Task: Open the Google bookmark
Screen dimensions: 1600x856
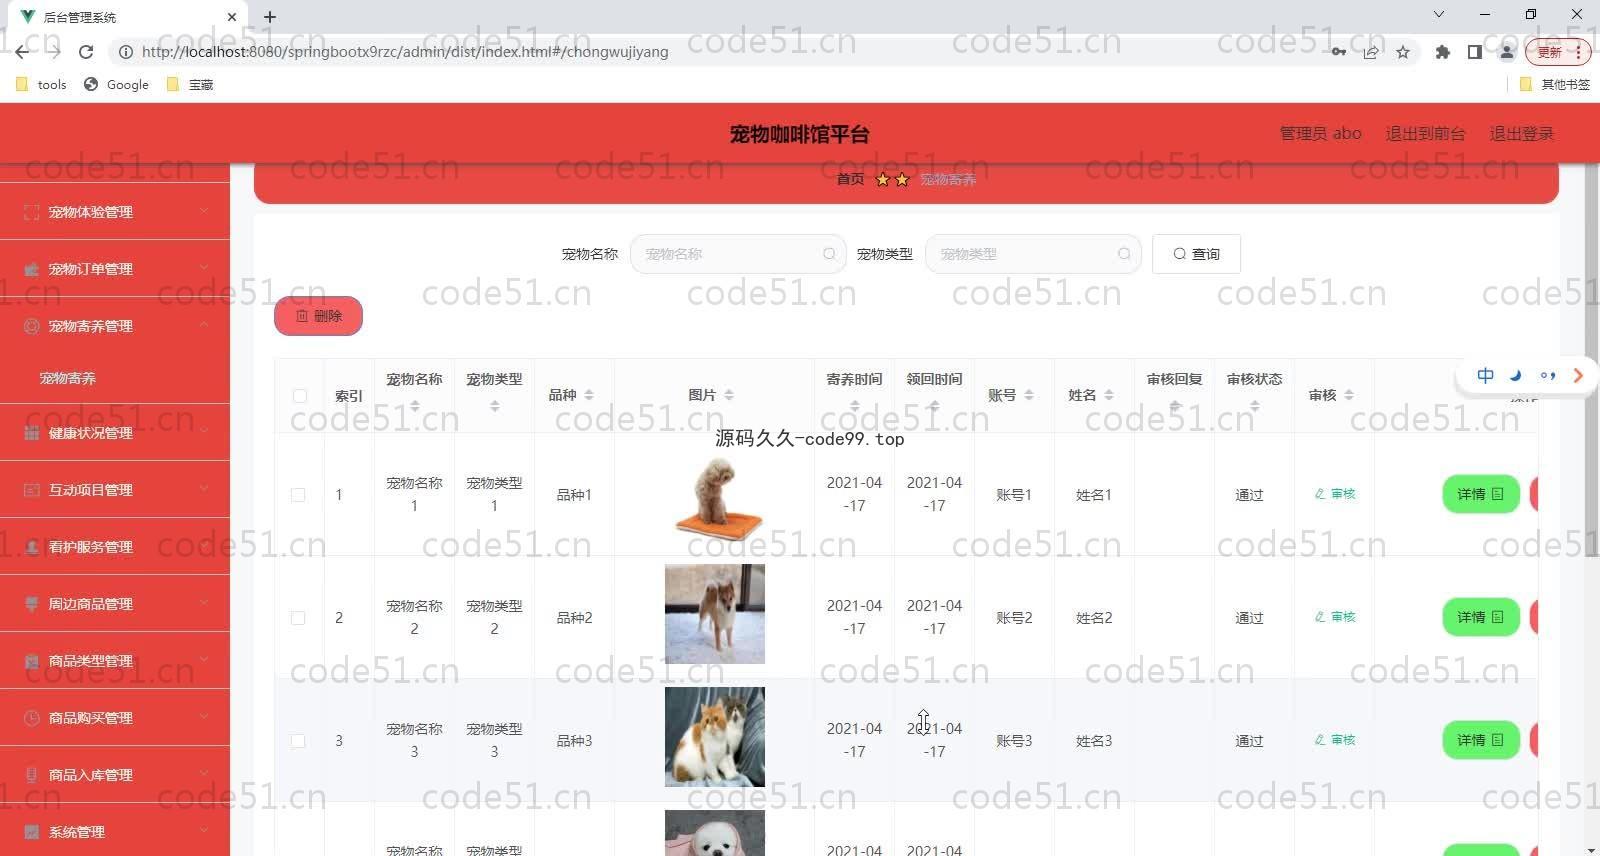Action: pyautogui.click(x=117, y=85)
